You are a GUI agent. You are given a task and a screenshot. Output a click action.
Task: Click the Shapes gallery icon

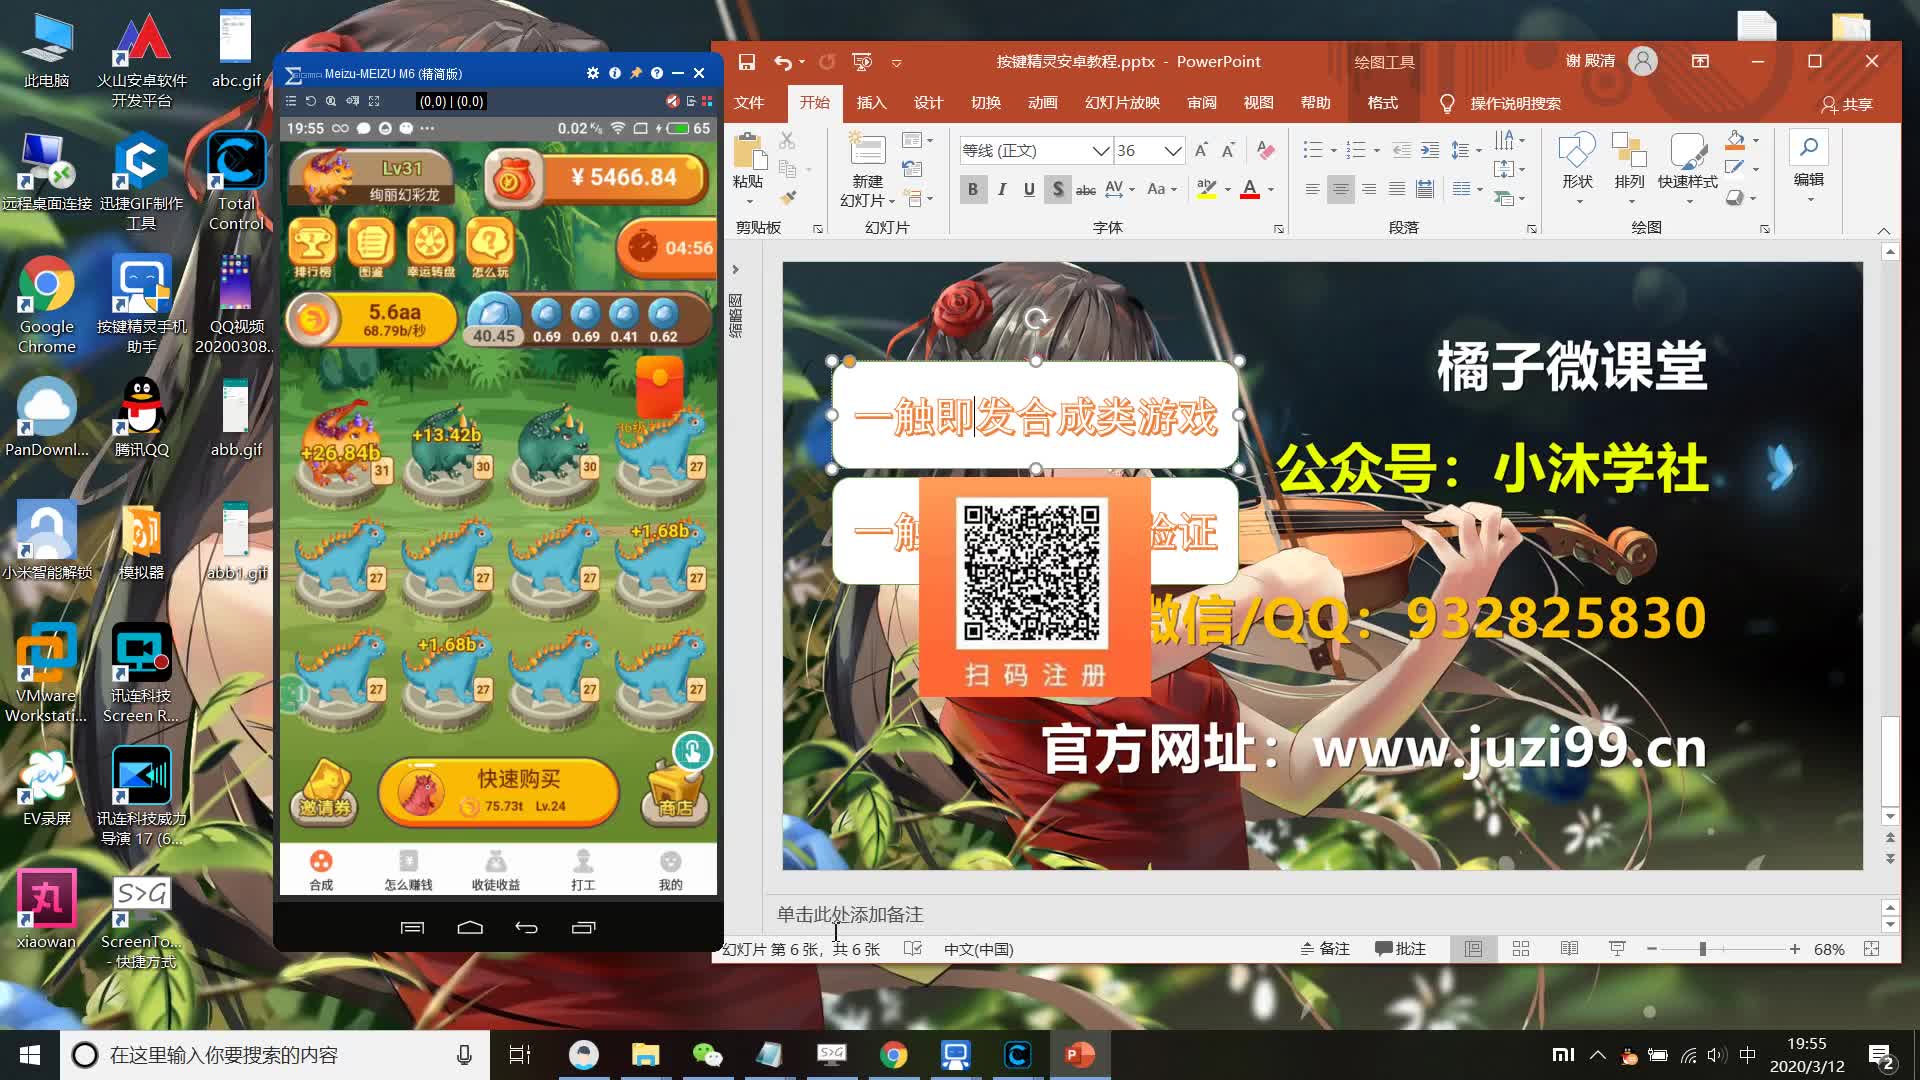pyautogui.click(x=1577, y=150)
